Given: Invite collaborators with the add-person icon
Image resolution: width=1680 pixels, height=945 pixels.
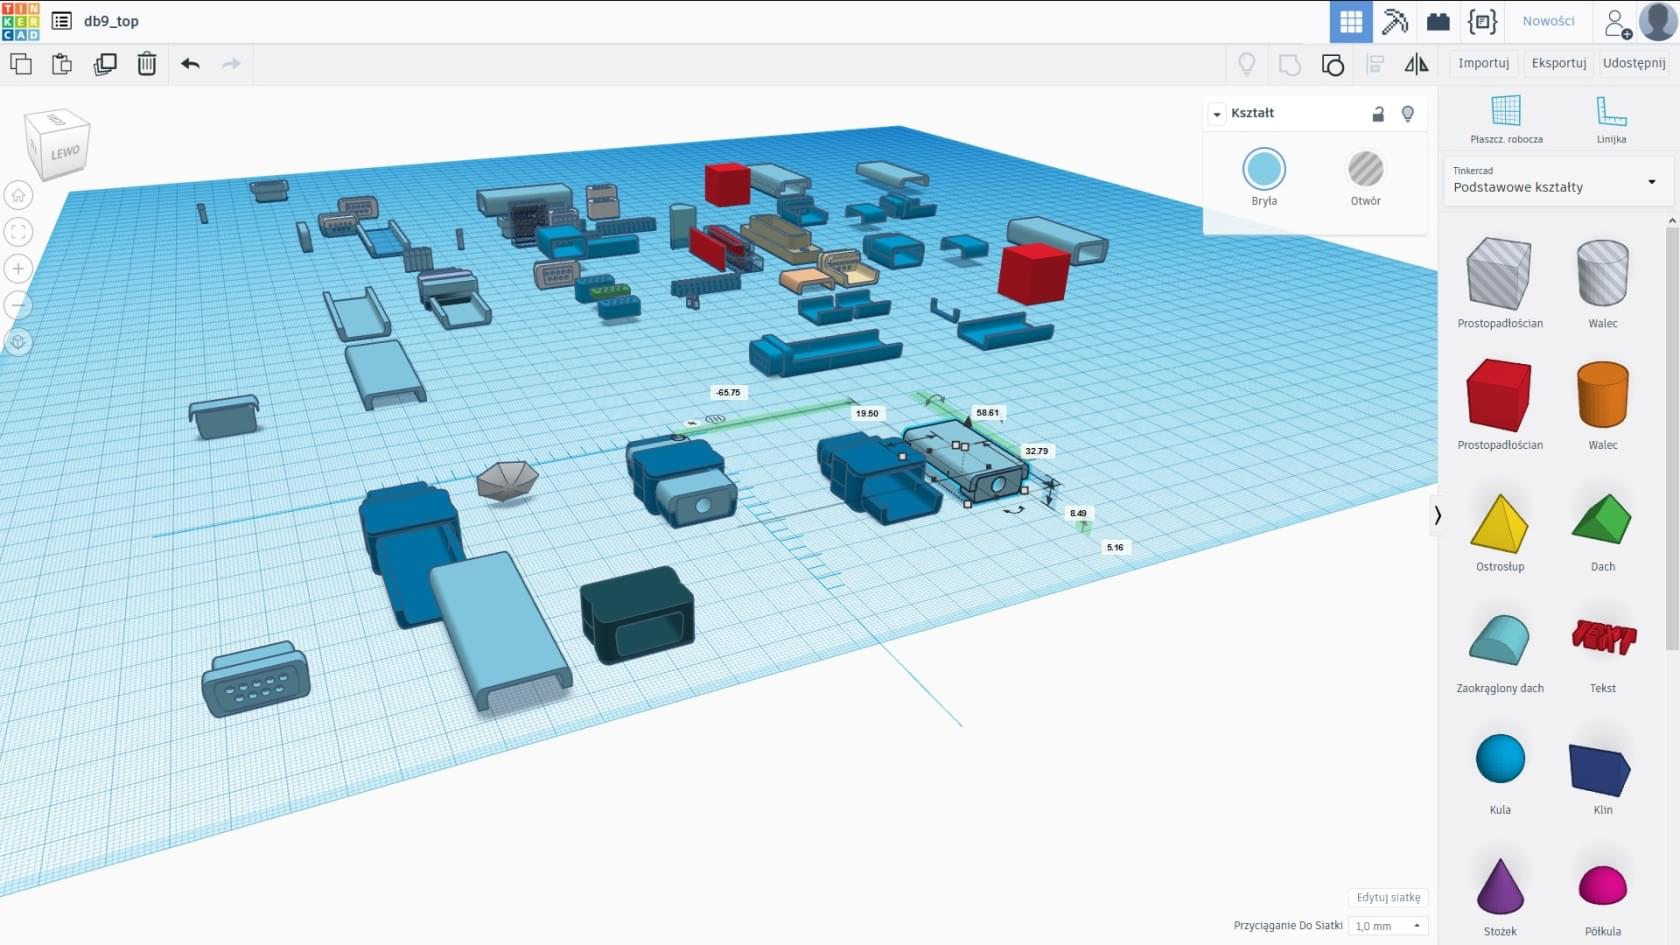Looking at the screenshot, I should click(1617, 22).
